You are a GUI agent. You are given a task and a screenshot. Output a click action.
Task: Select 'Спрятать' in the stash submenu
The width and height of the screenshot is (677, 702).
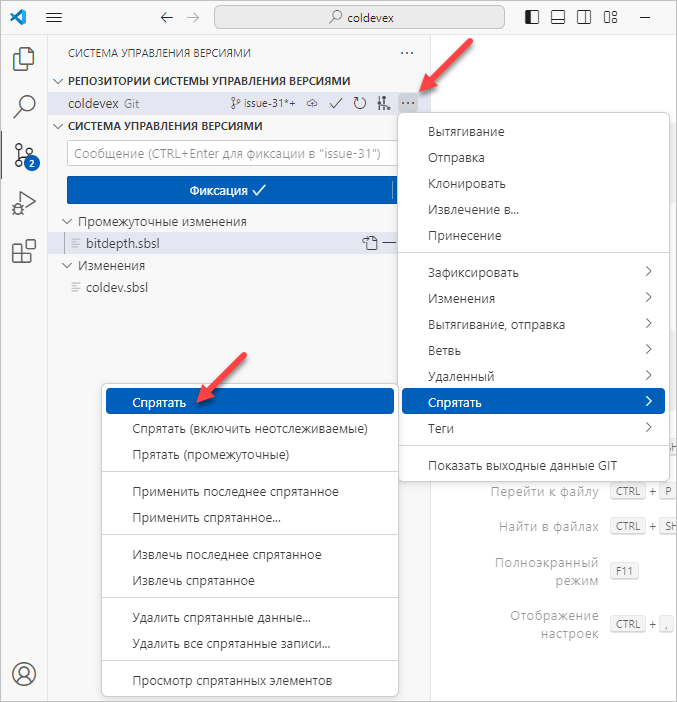coord(160,401)
